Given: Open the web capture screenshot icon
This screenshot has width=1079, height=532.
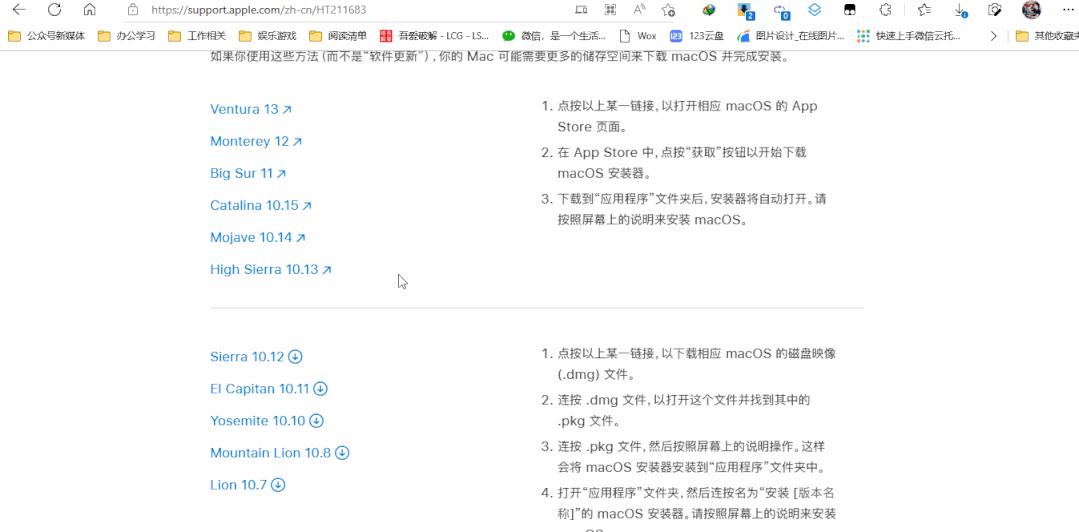Looking at the screenshot, I should point(994,10).
